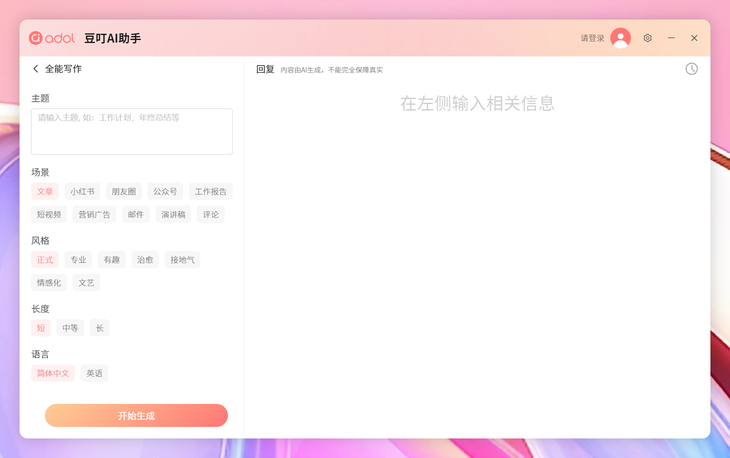
Task: Click into the 主题 topic input box
Action: coord(132,131)
